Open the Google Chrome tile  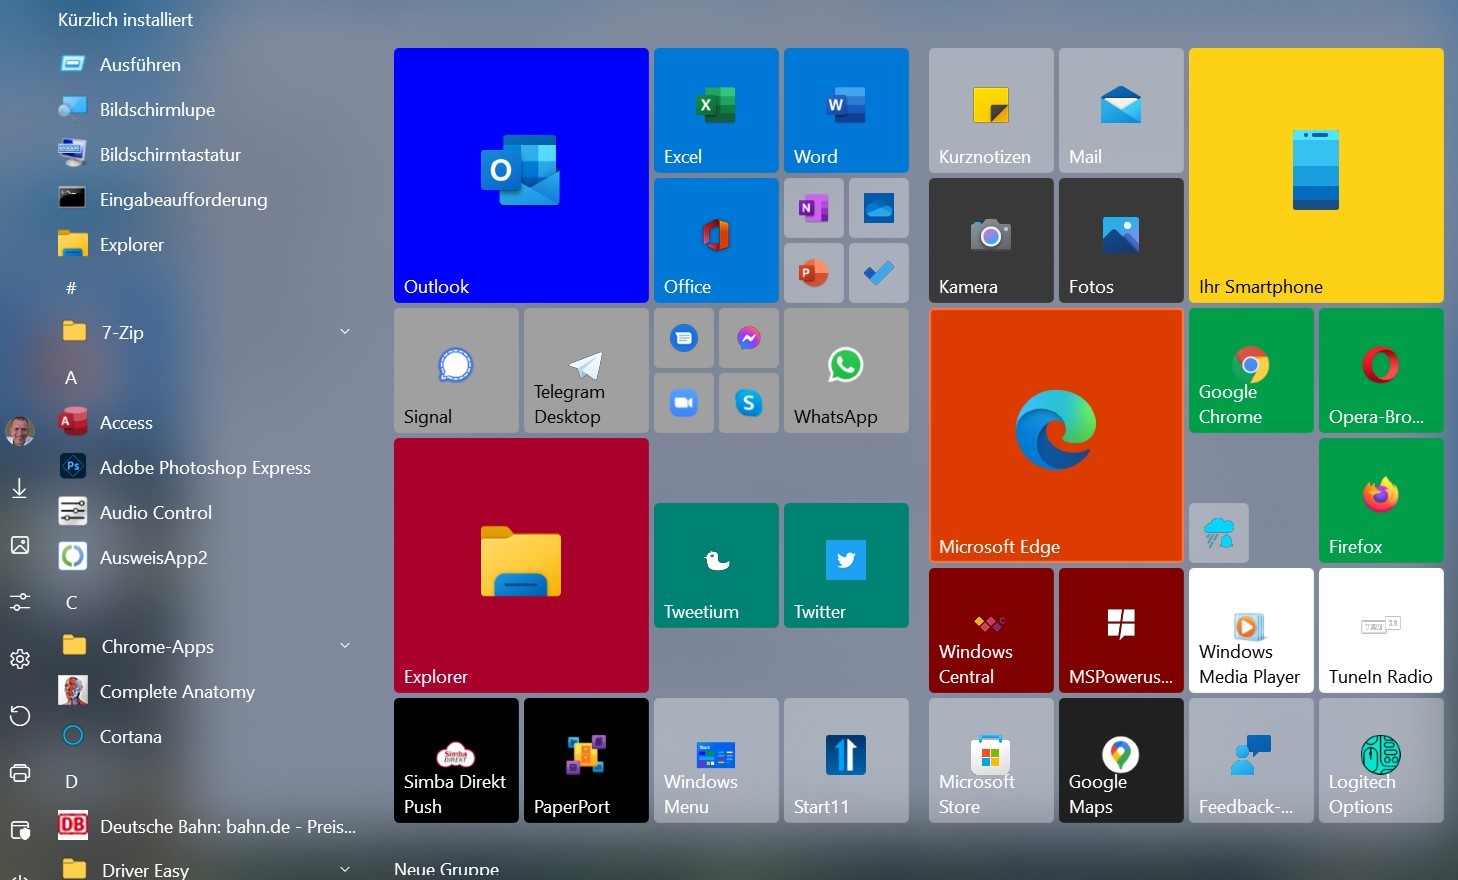pyautogui.click(x=1251, y=370)
